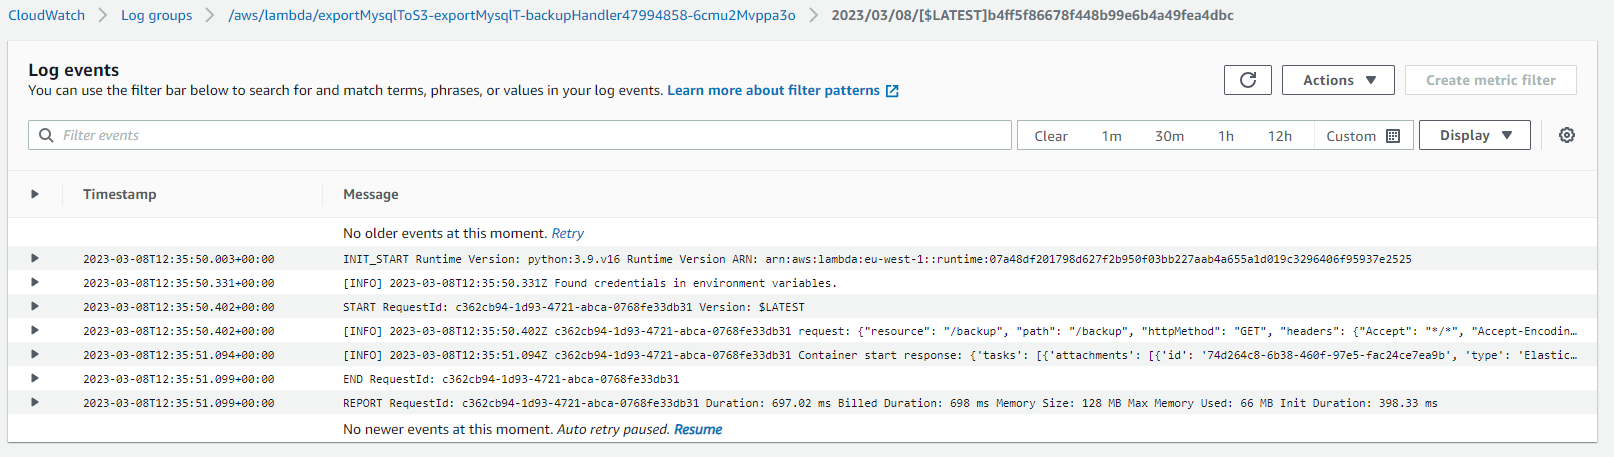Click the Create metric filter button

[1490, 80]
